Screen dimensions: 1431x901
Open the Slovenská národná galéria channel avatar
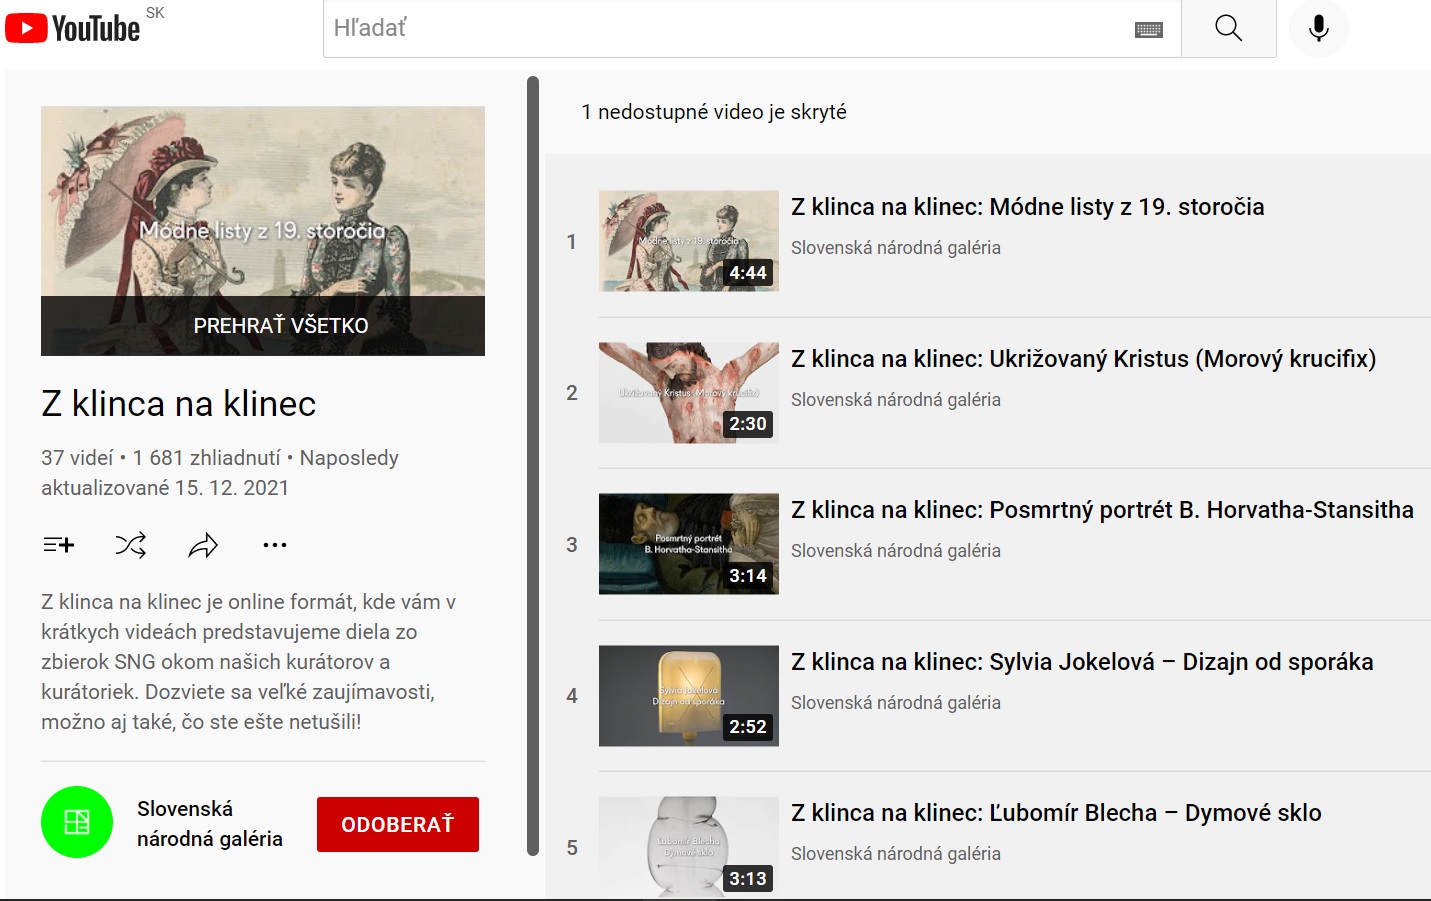[x=77, y=822]
